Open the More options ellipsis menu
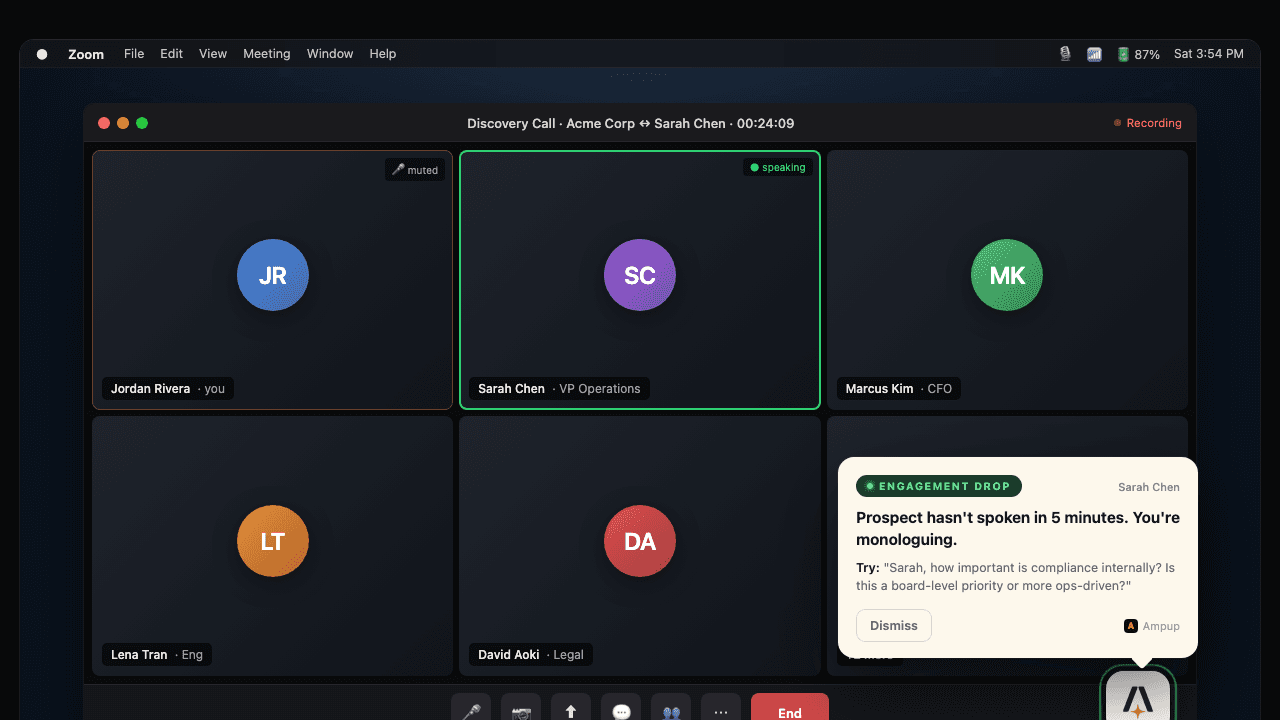Image resolution: width=1280 pixels, height=720 pixels. [x=720, y=710]
